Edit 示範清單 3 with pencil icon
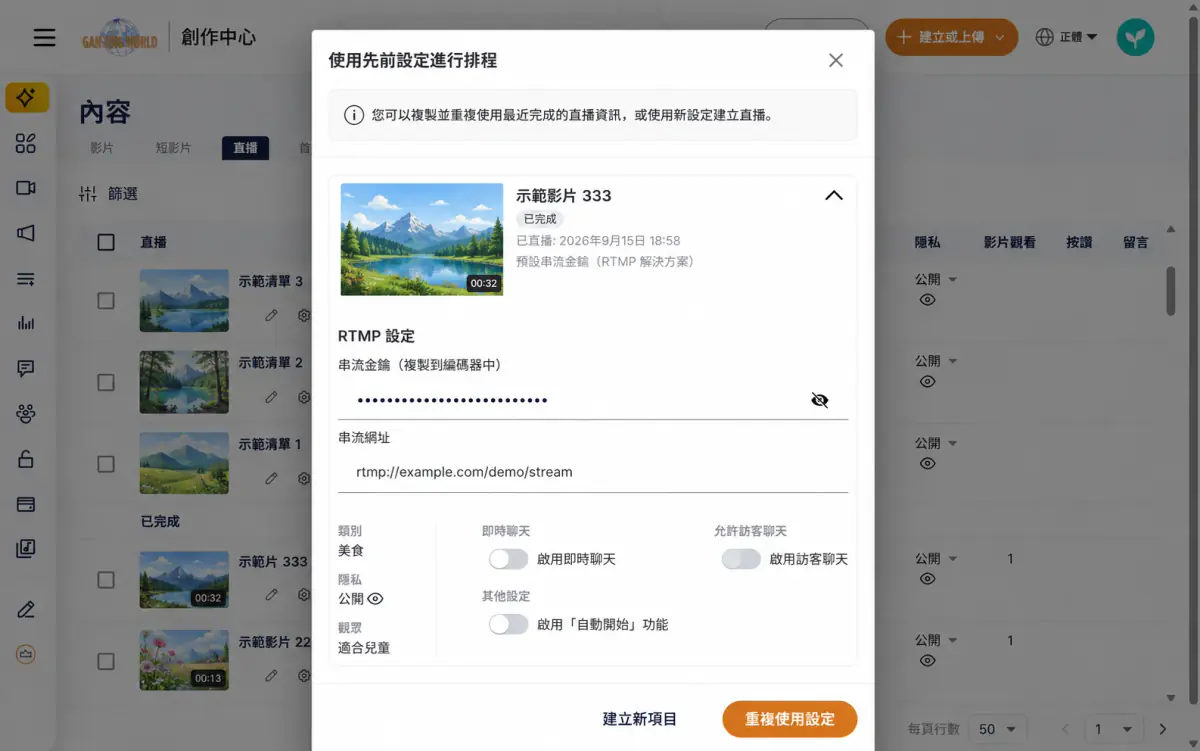 tap(271, 315)
